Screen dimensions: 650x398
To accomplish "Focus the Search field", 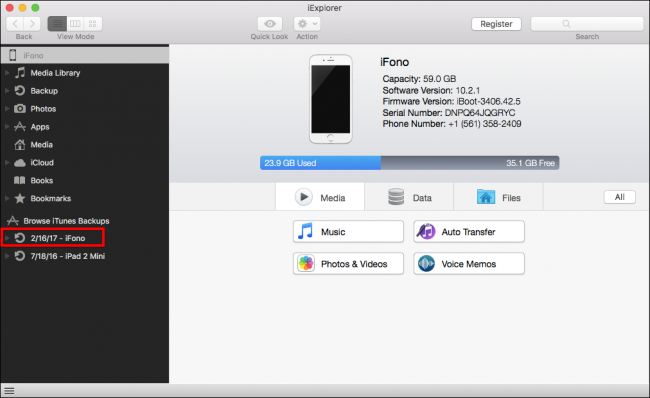I will tap(587, 24).
